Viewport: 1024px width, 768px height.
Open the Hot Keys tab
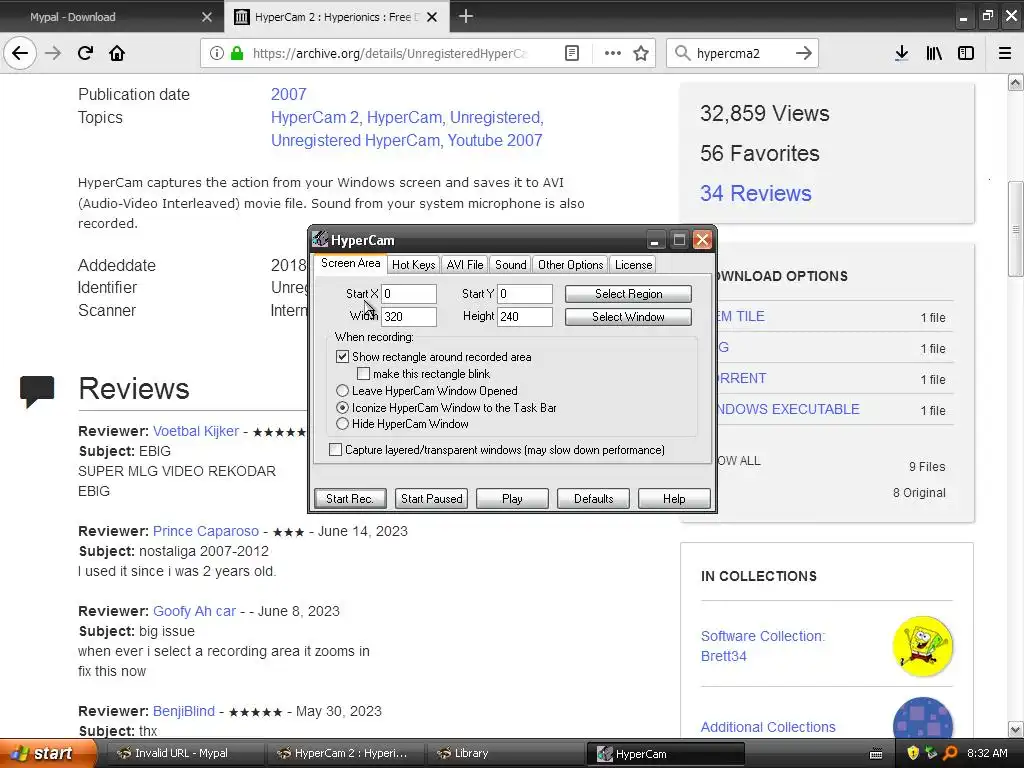click(413, 264)
